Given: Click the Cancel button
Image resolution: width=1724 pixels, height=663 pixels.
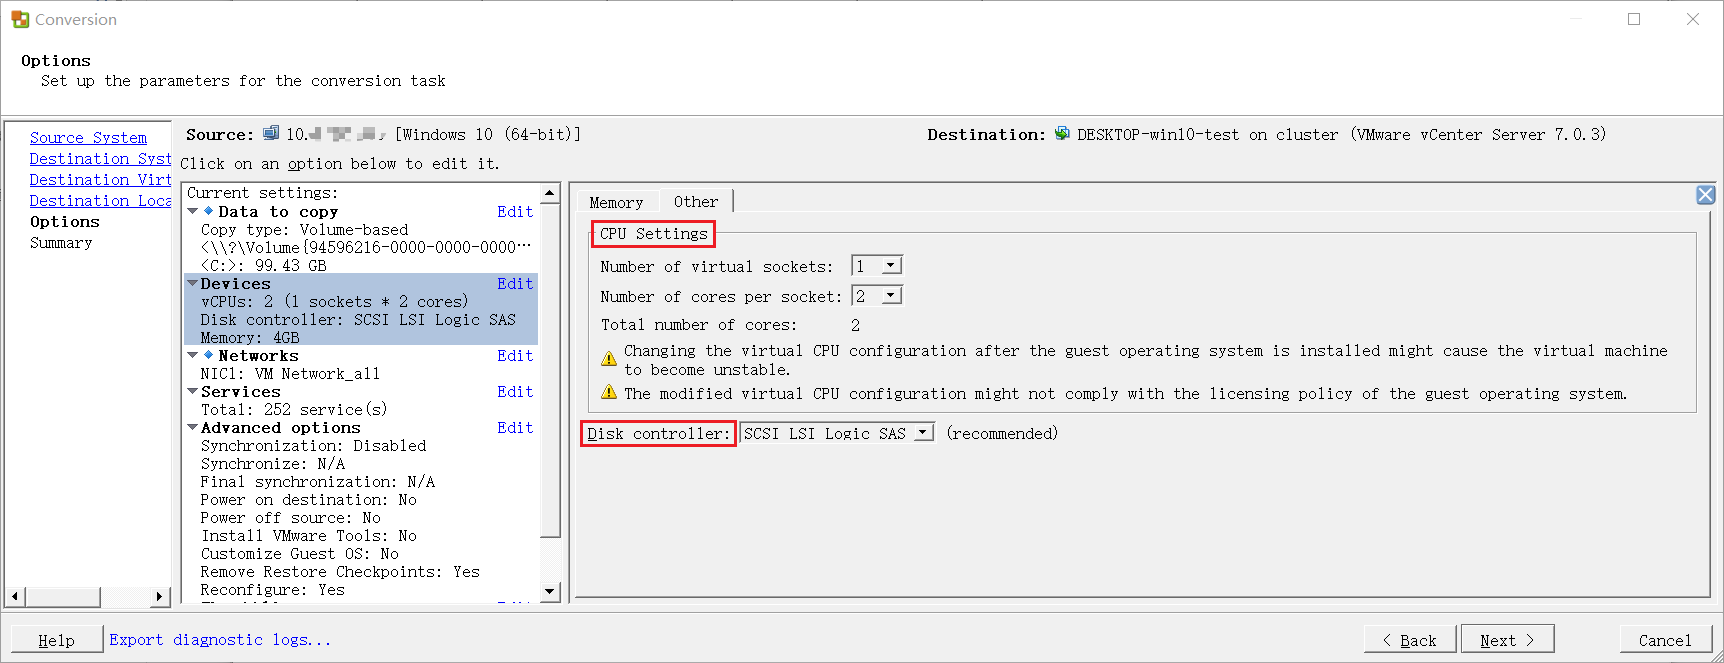Looking at the screenshot, I should pos(1665,640).
